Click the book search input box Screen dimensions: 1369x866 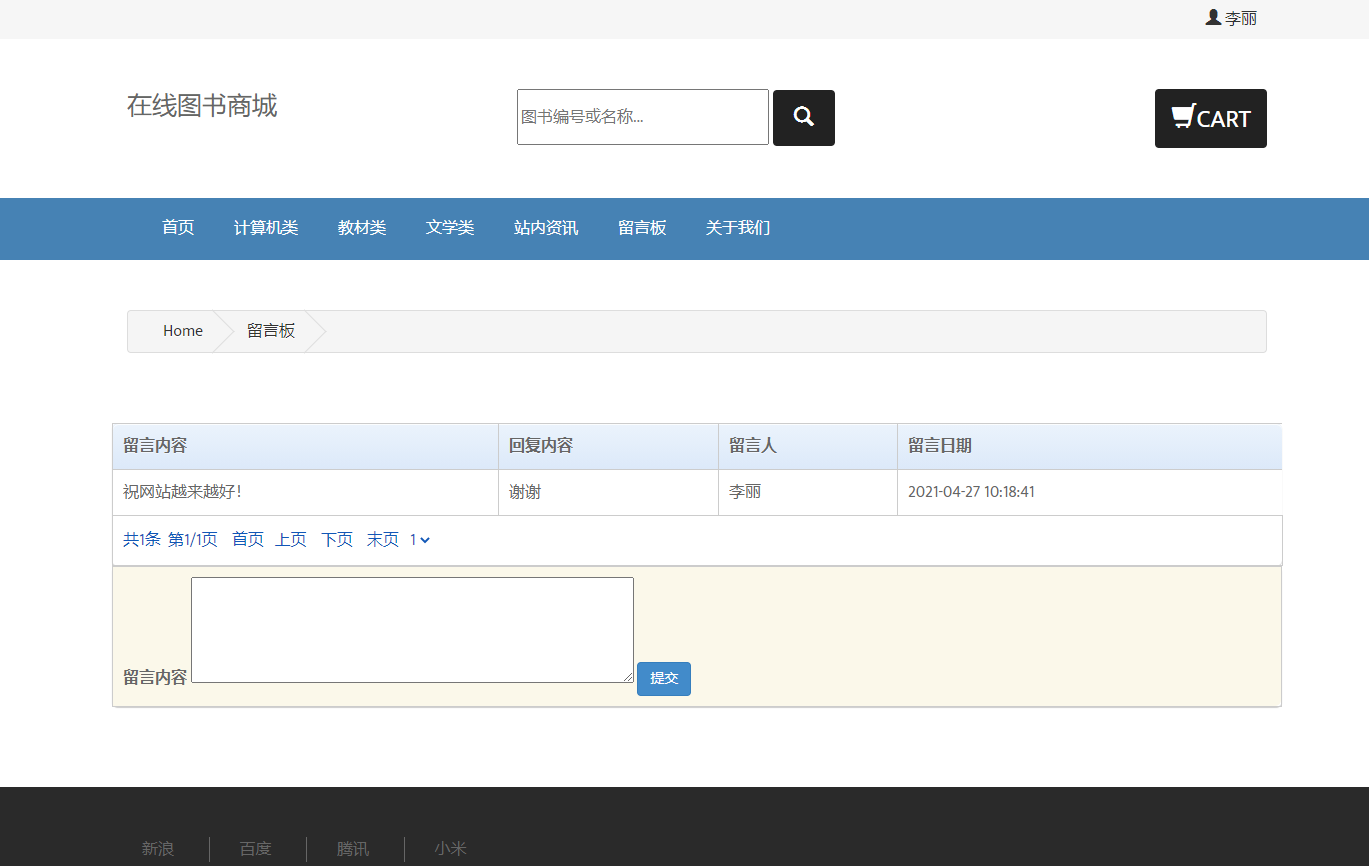point(642,117)
